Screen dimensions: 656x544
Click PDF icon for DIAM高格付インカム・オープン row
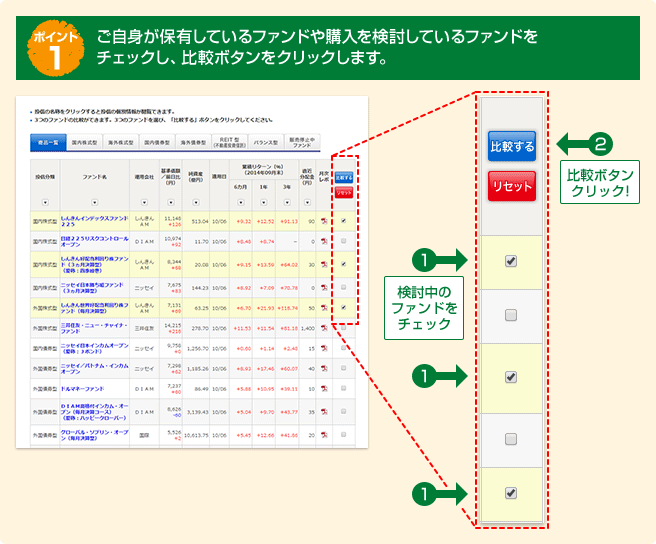(x=325, y=411)
